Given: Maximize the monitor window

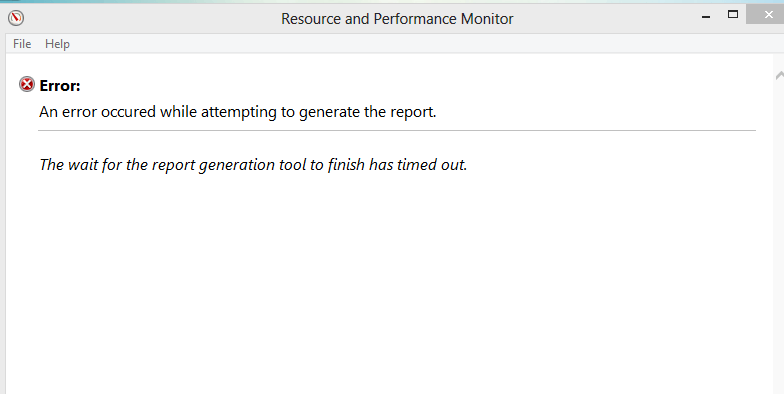Looking at the screenshot, I should (x=732, y=14).
